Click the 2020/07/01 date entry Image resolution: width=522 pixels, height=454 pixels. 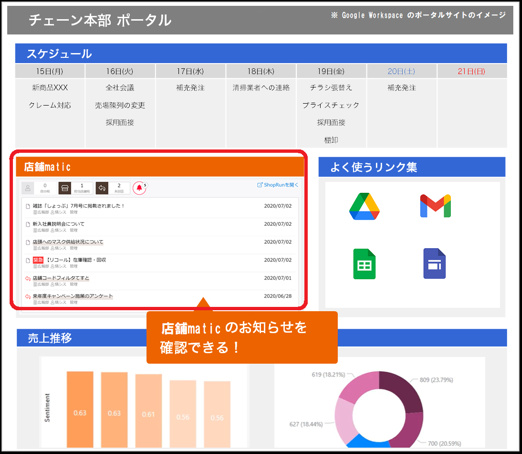point(278,278)
